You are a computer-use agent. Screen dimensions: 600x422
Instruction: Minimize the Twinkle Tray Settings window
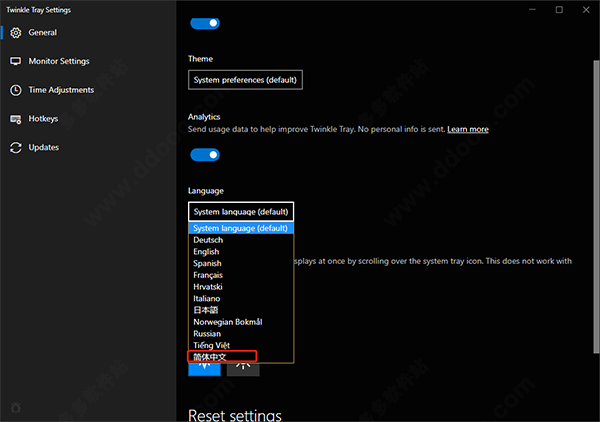532,10
